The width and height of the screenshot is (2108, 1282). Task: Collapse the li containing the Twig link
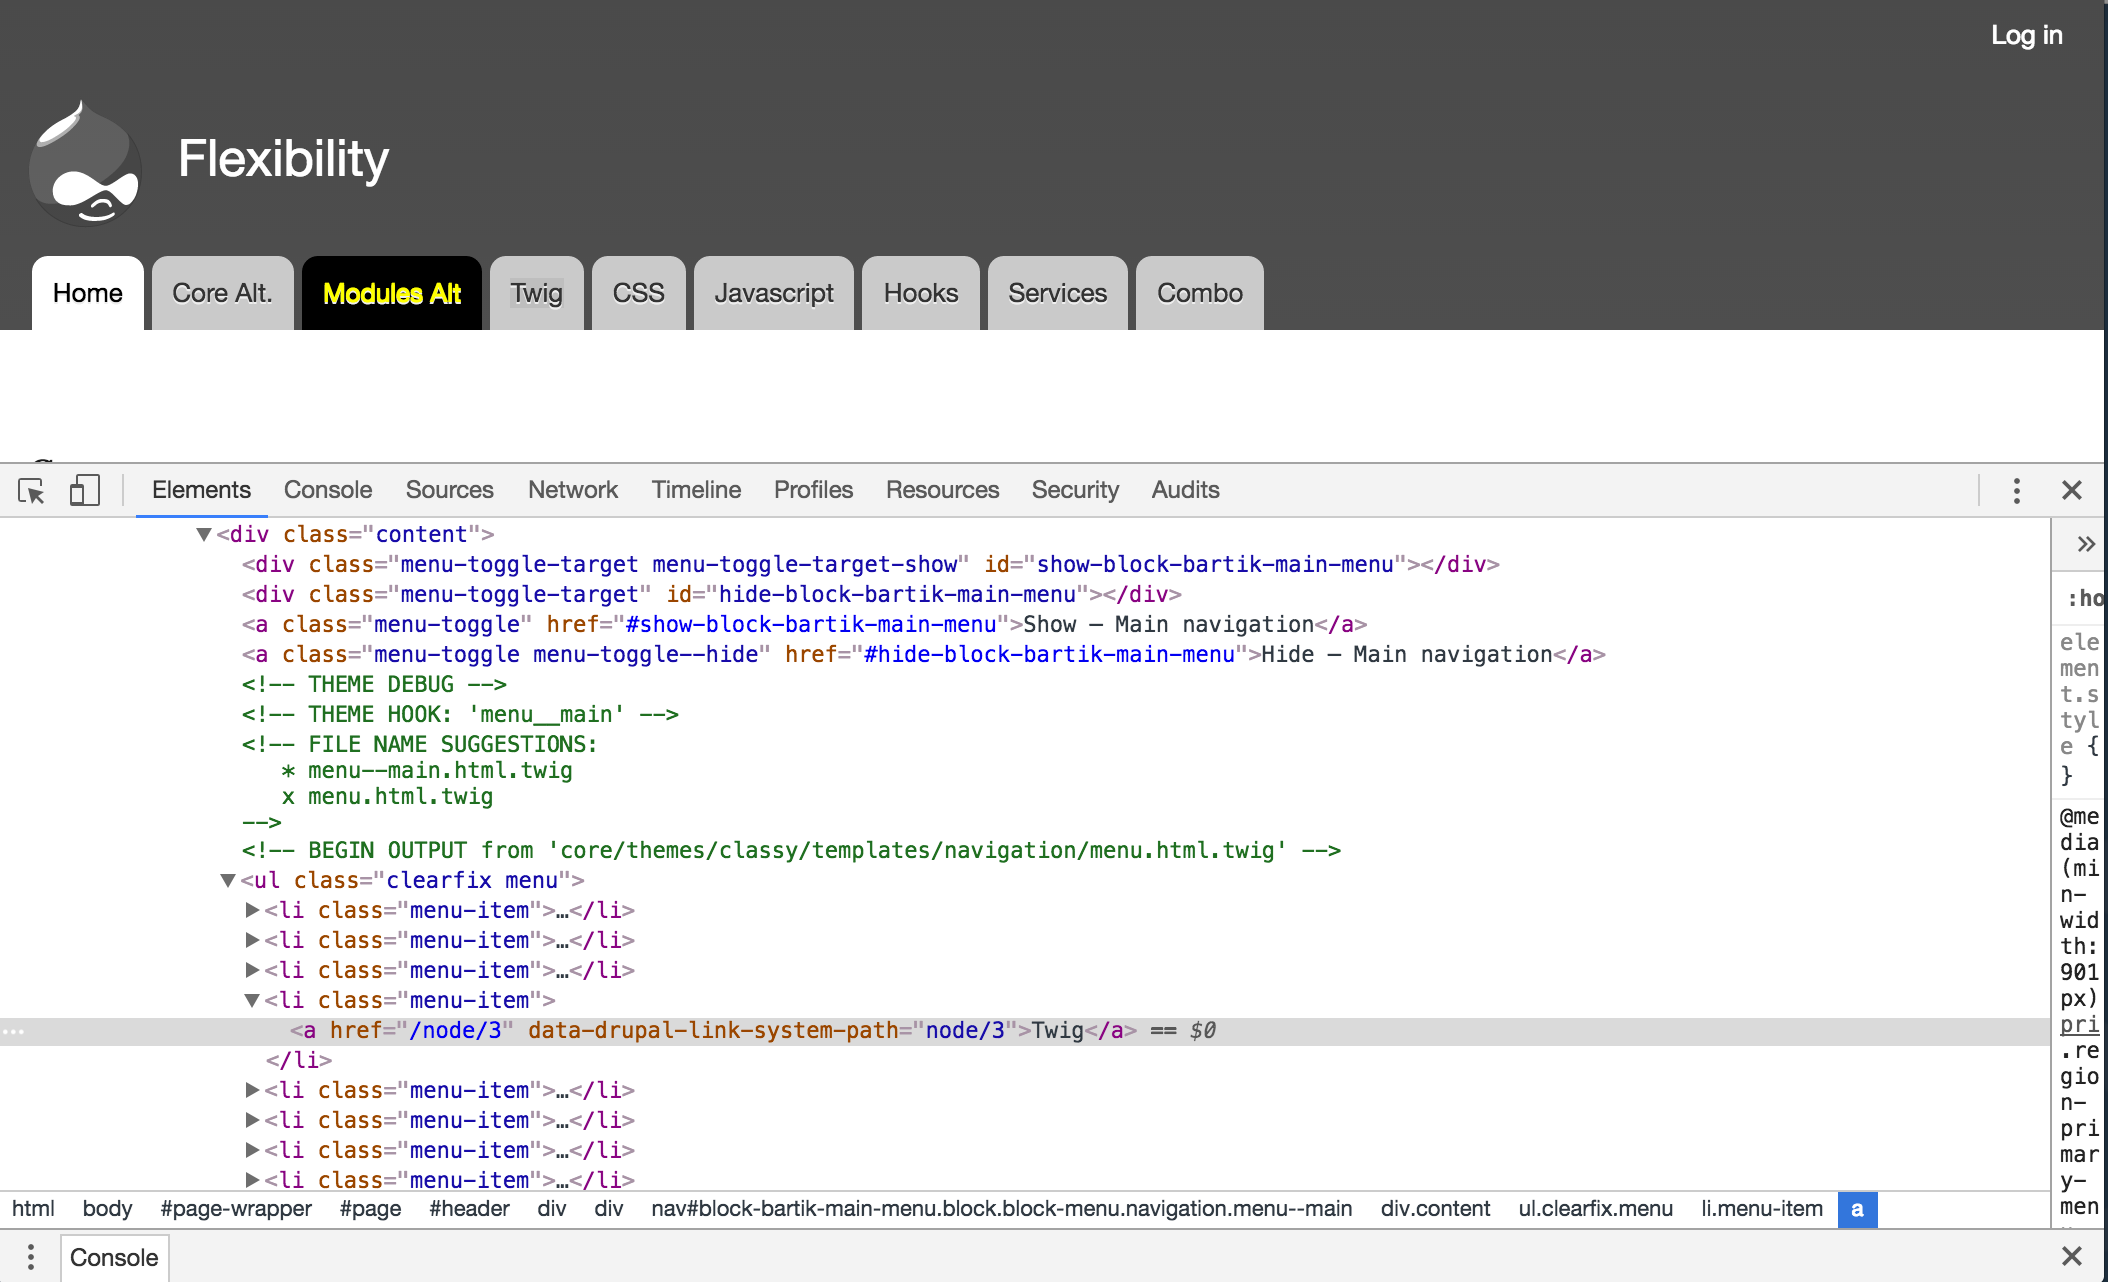pyautogui.click(x=252, y=1000)
